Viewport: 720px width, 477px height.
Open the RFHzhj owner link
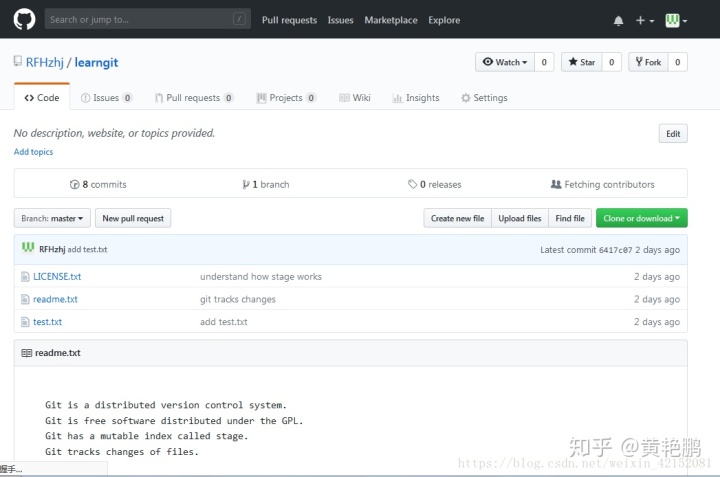click(x=45, y=62)
